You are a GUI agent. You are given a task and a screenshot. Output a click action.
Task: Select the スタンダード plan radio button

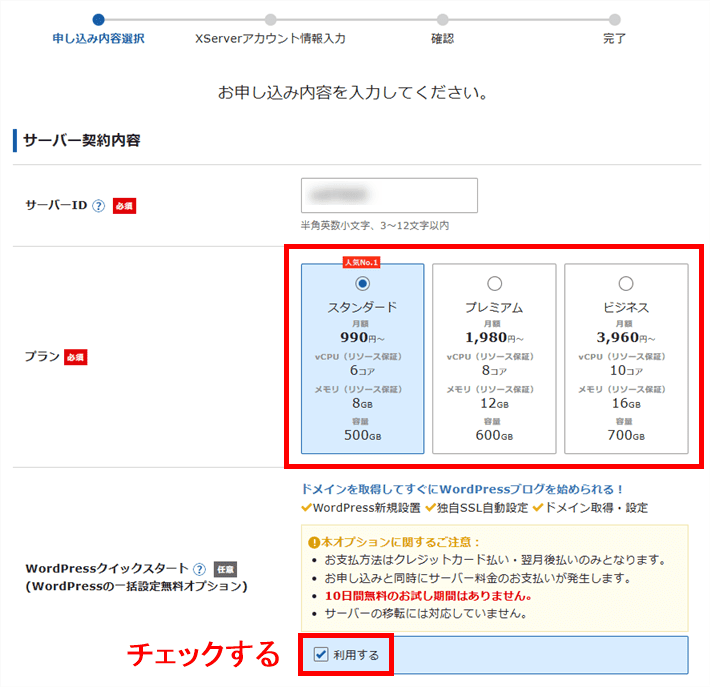(362, 284)
